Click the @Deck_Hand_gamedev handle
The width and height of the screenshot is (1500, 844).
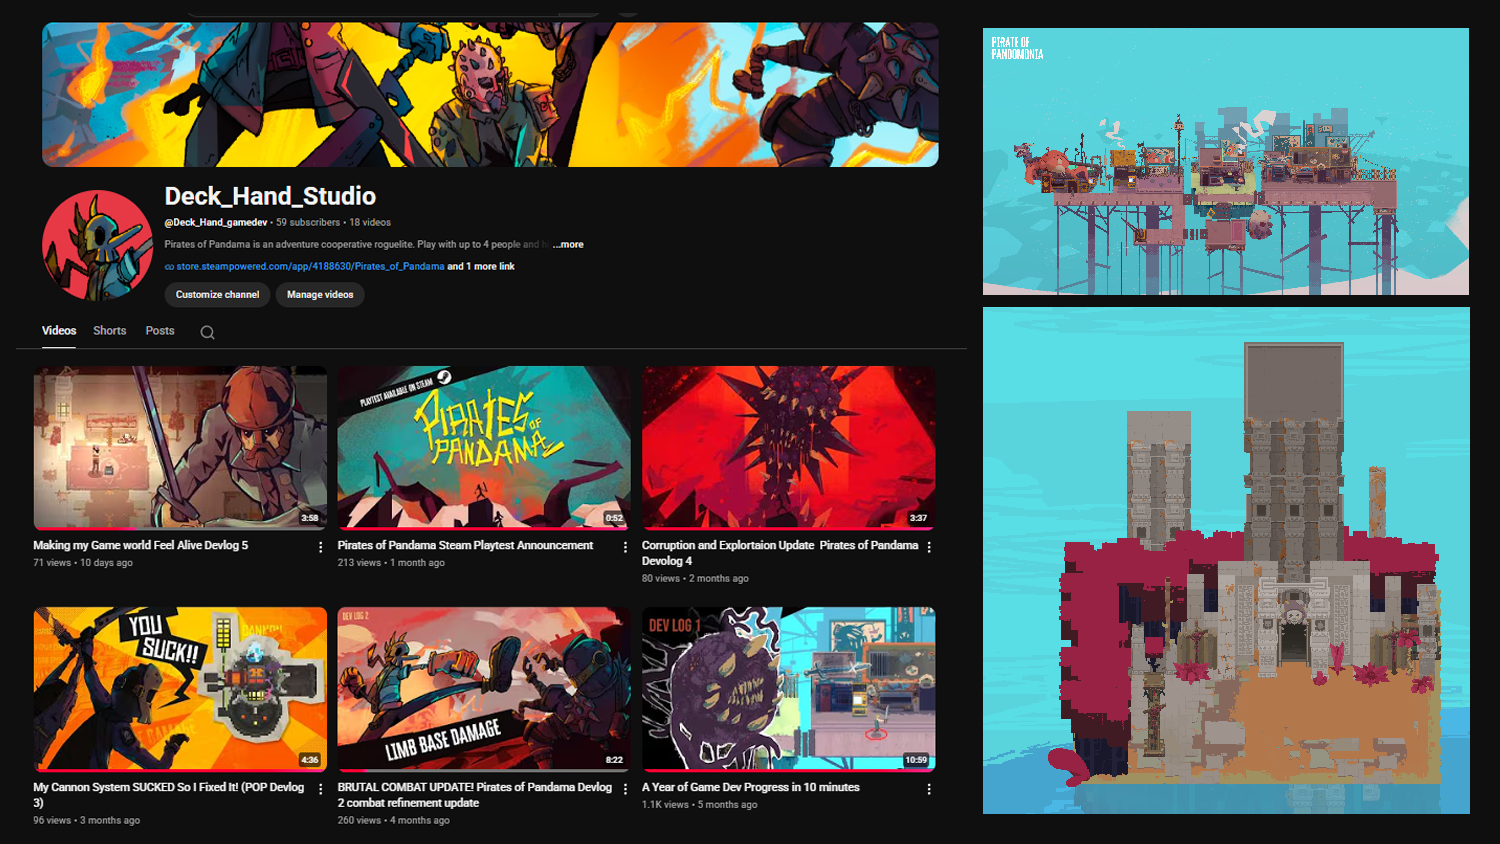[216, 223]
